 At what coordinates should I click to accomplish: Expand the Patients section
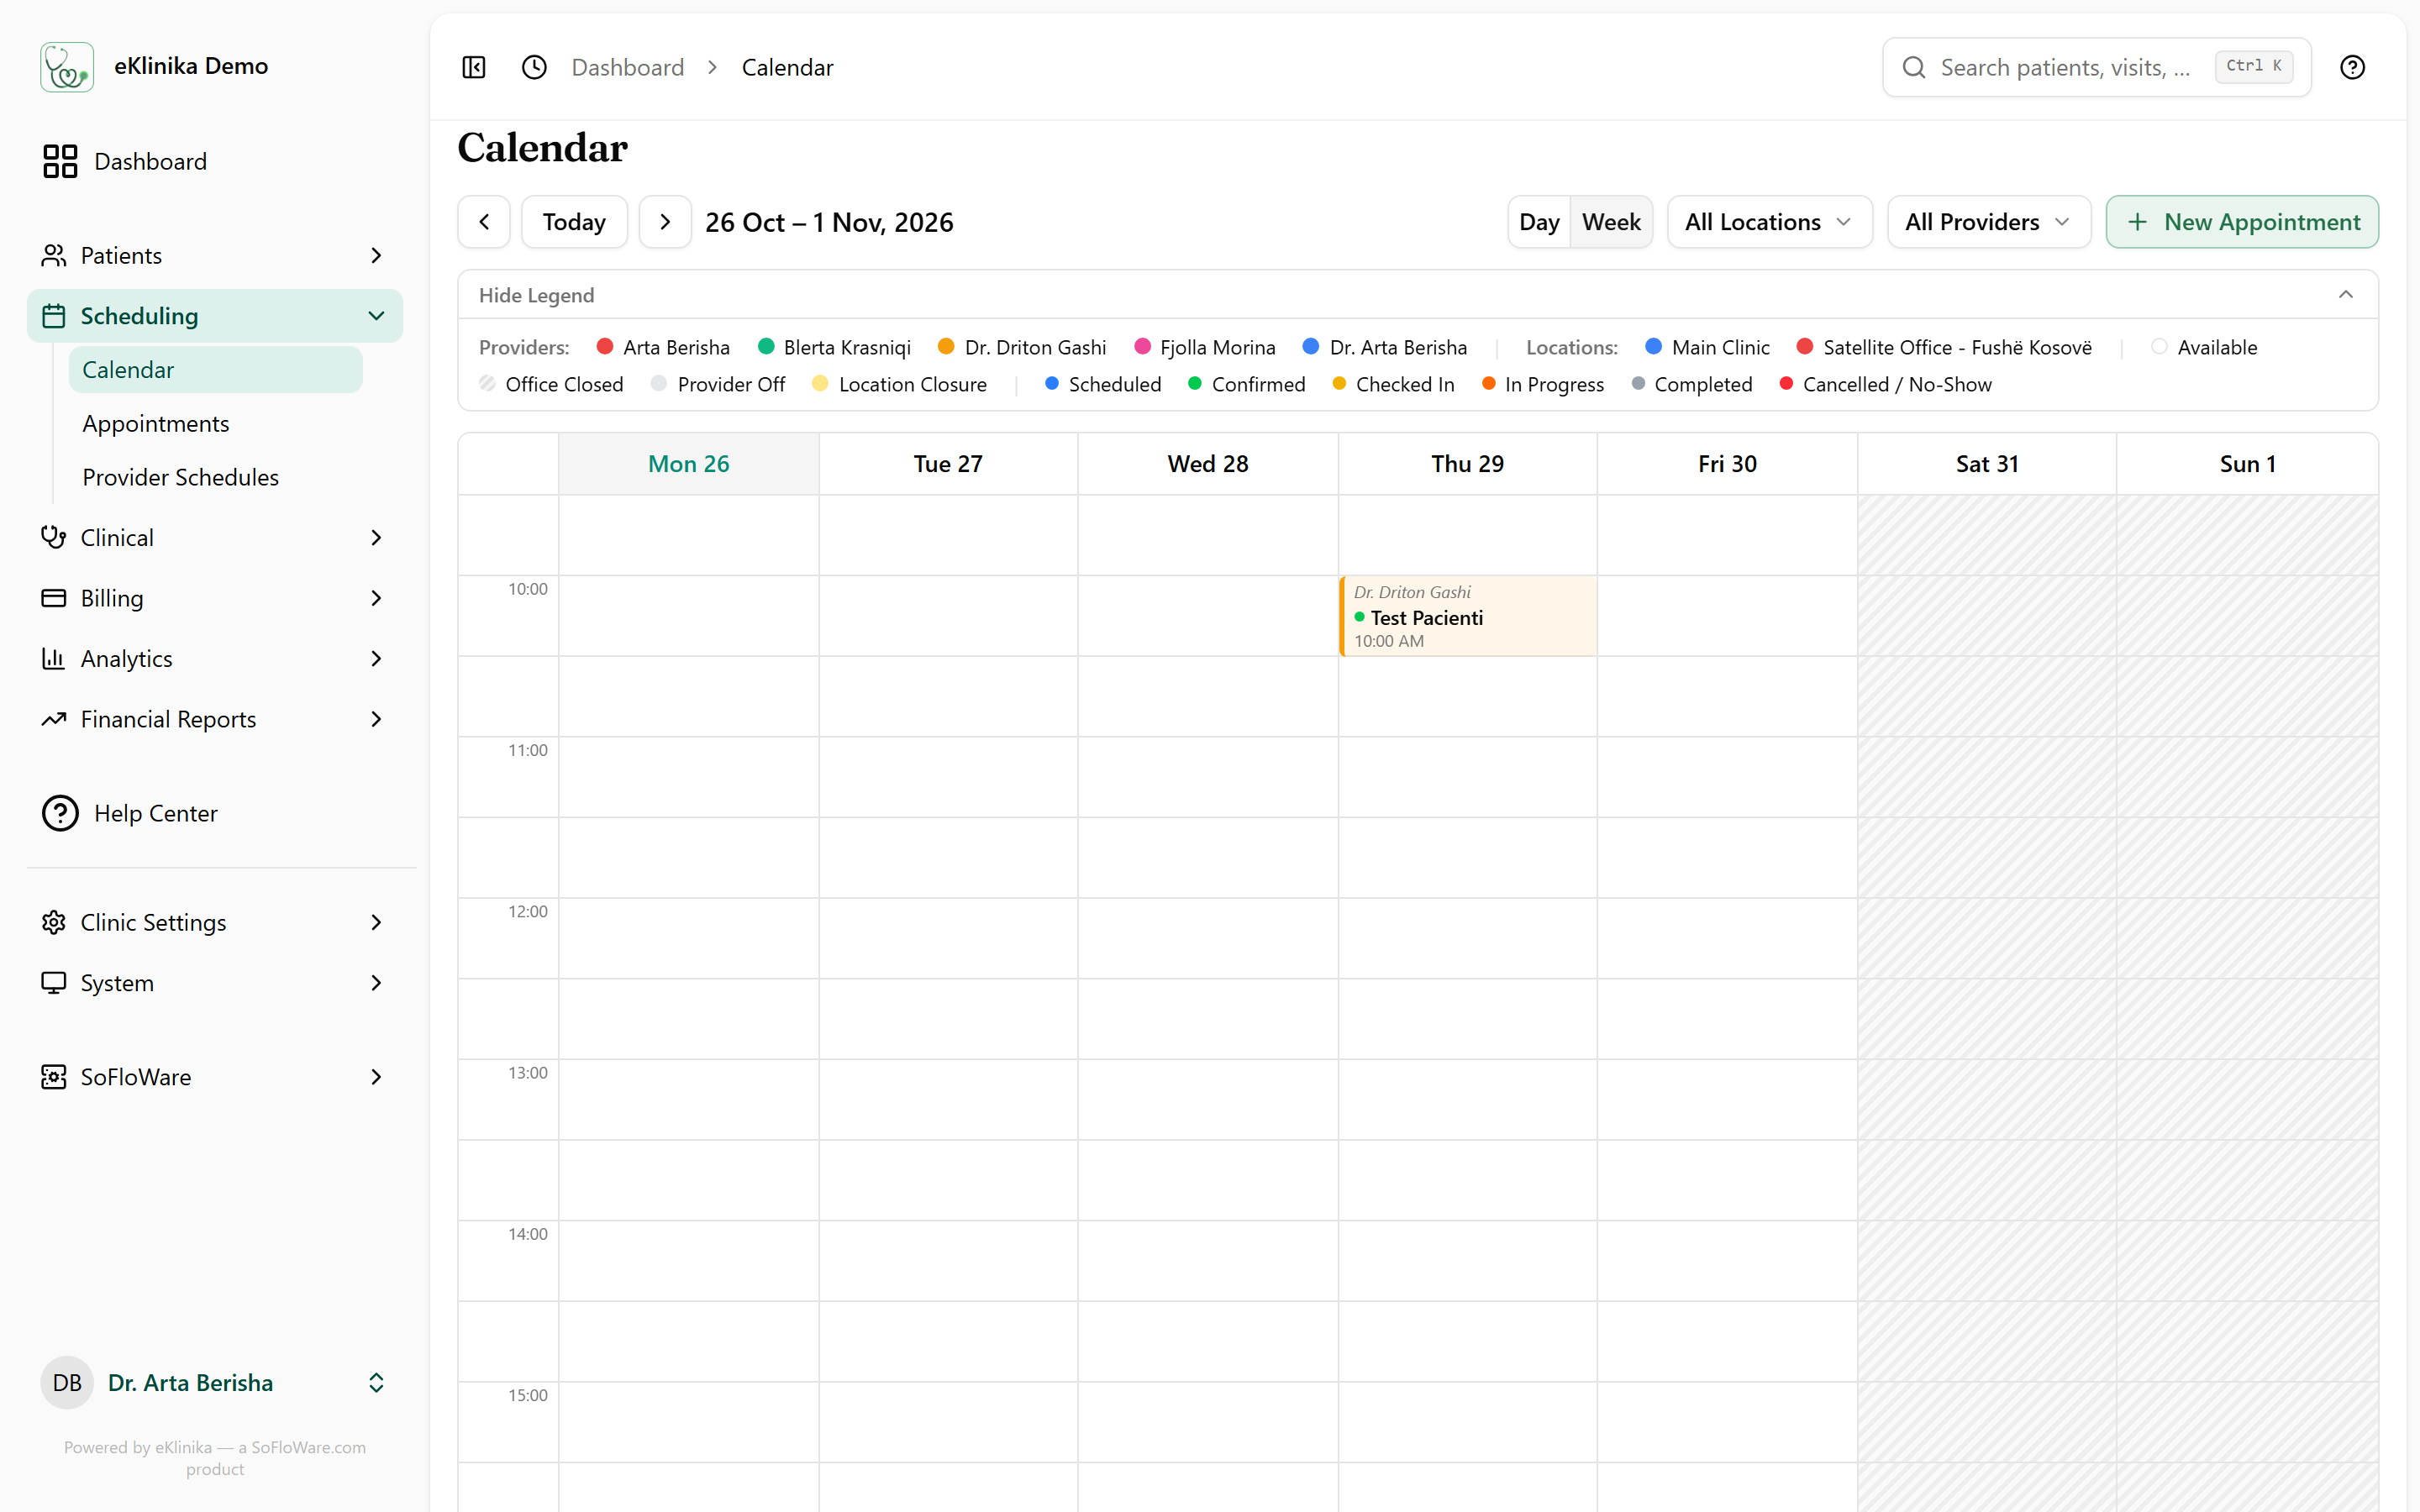coord(215,255)
